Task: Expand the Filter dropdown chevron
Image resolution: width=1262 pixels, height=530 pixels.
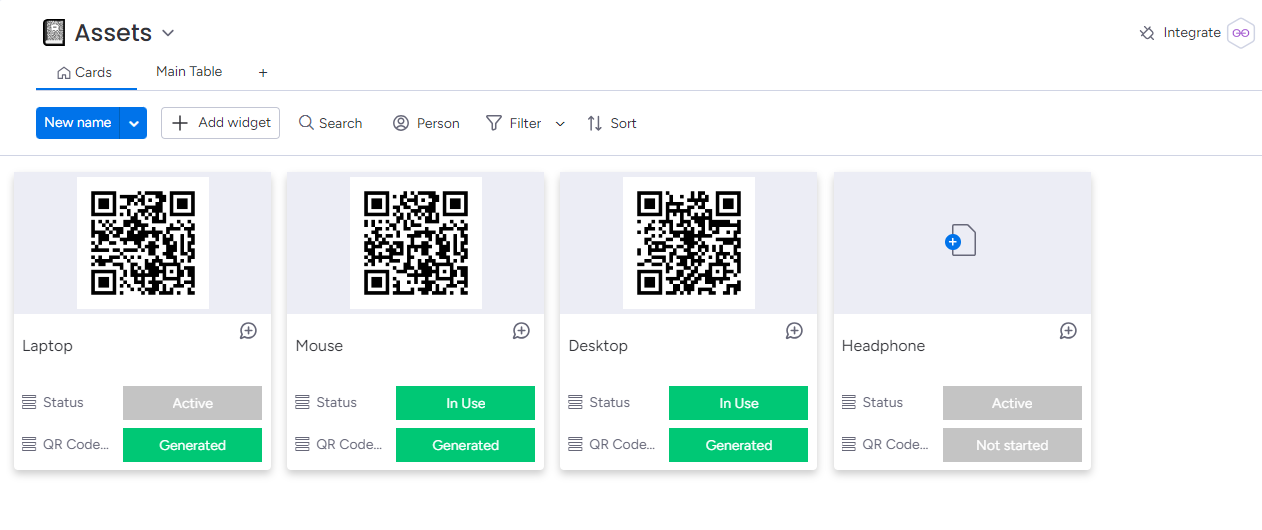Action: click(x=560, y=124)
